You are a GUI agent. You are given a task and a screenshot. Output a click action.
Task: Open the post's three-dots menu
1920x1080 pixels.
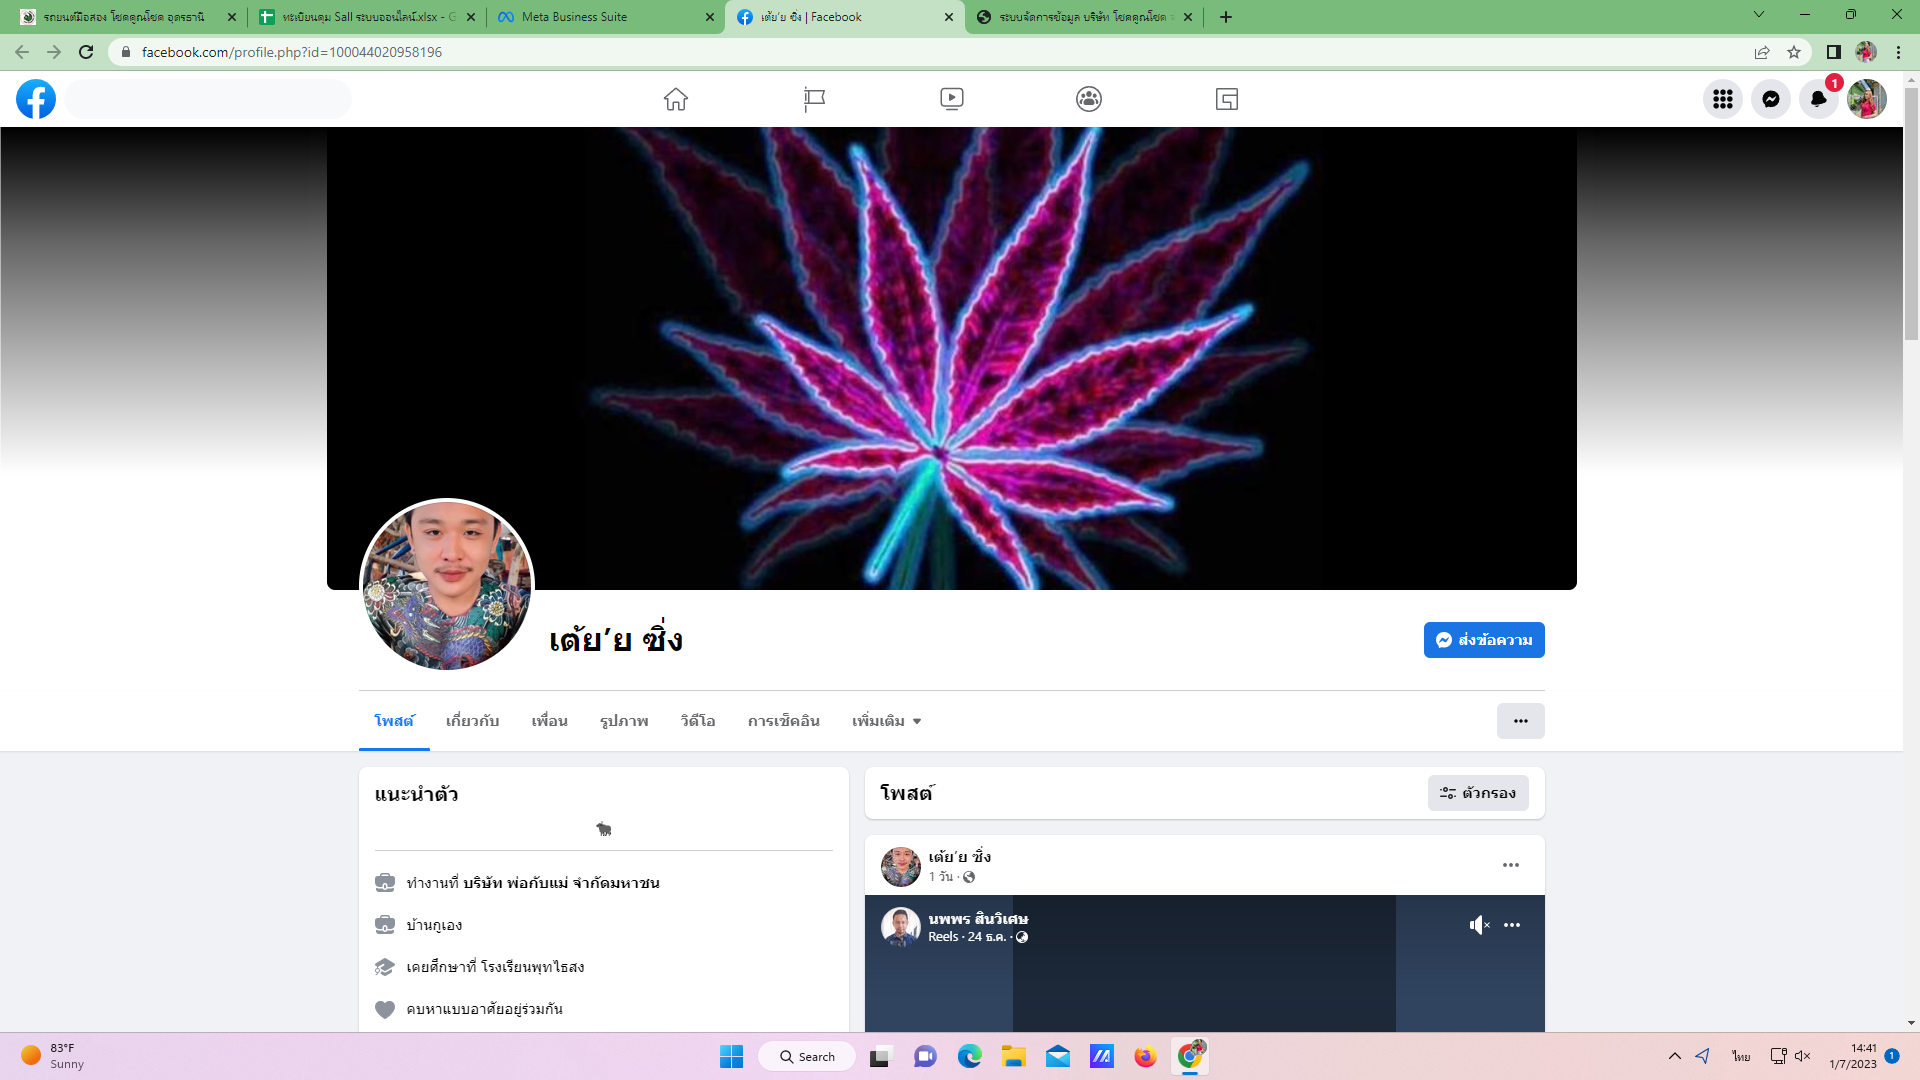[1510, 865]
